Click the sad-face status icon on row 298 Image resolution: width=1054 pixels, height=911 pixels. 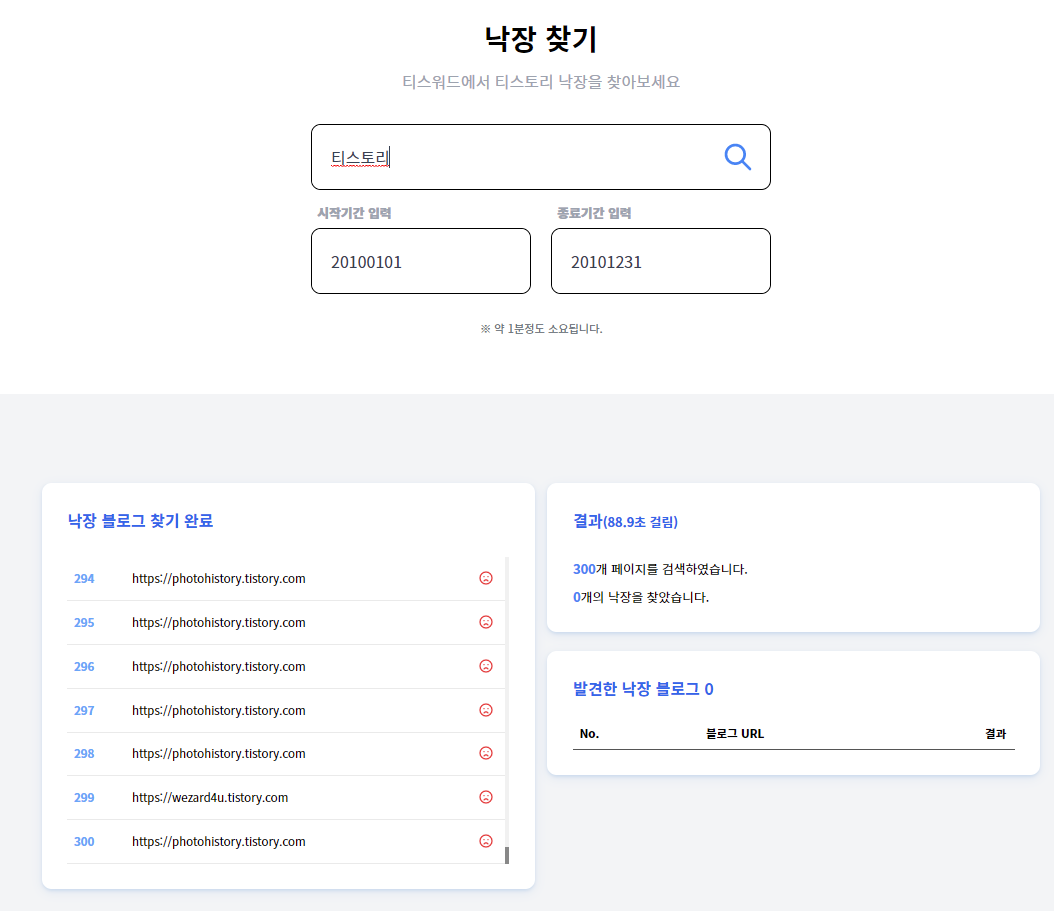486,753
